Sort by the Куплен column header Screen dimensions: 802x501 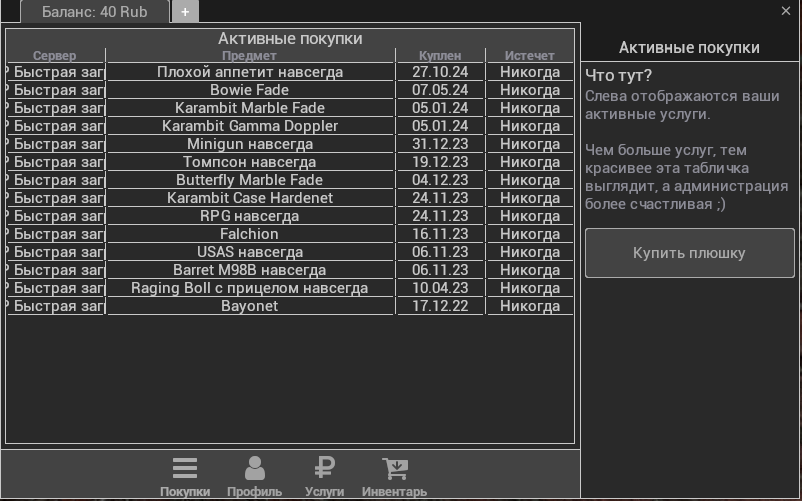click(x=440, y=56)
